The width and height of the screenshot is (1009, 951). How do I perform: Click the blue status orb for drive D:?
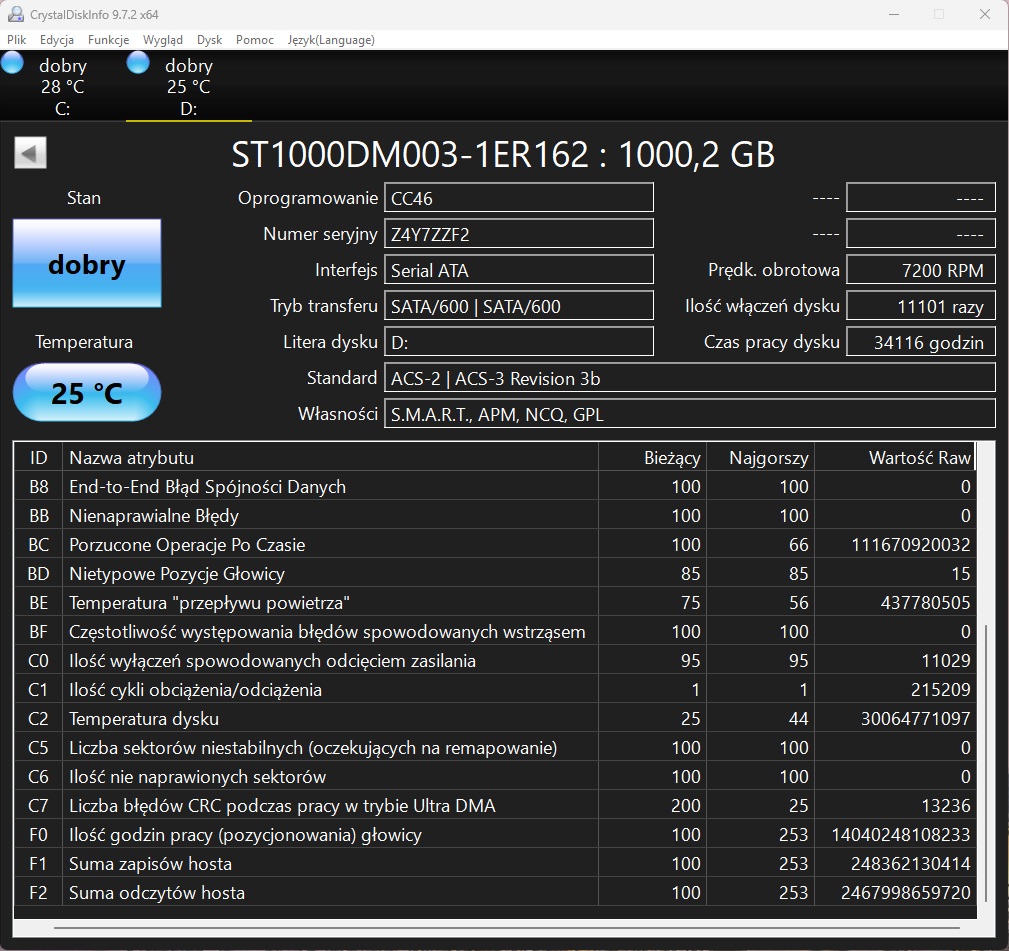138,64
